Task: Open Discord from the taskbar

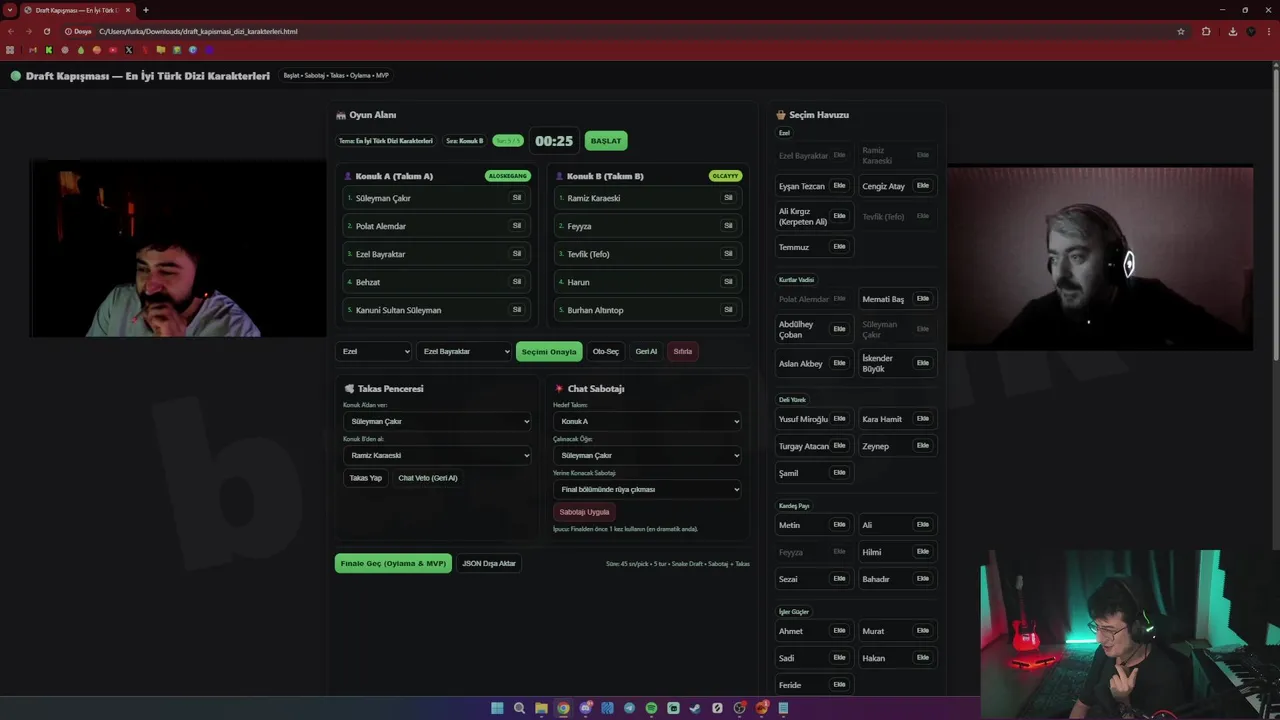Action: point(585,708)
